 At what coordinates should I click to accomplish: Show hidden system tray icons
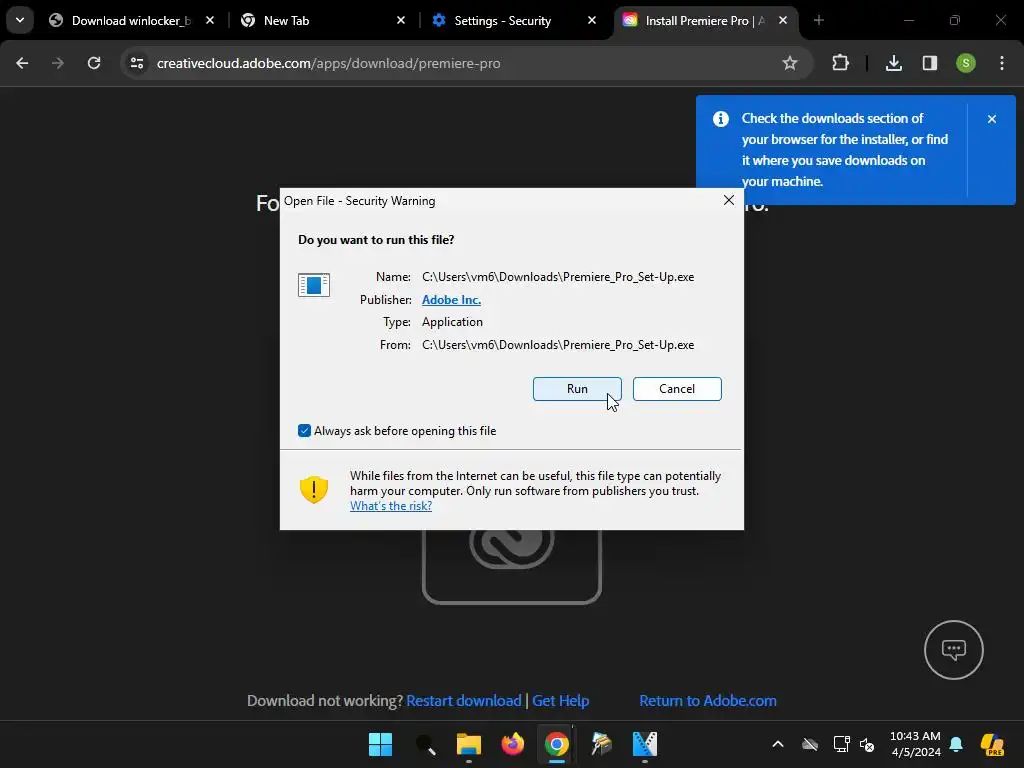[778, 744]
